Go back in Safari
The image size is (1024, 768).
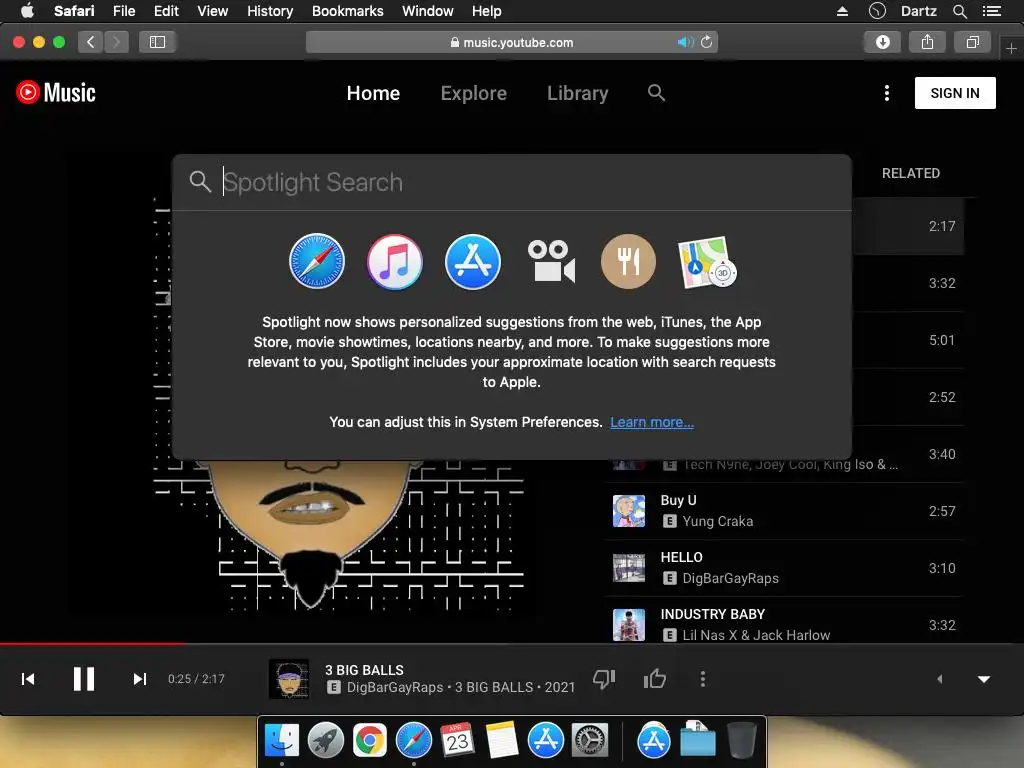click(91, 42)
